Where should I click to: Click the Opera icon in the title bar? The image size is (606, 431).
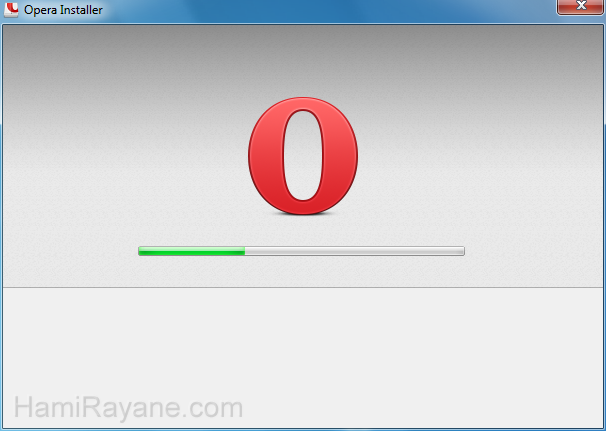[11, 9]
